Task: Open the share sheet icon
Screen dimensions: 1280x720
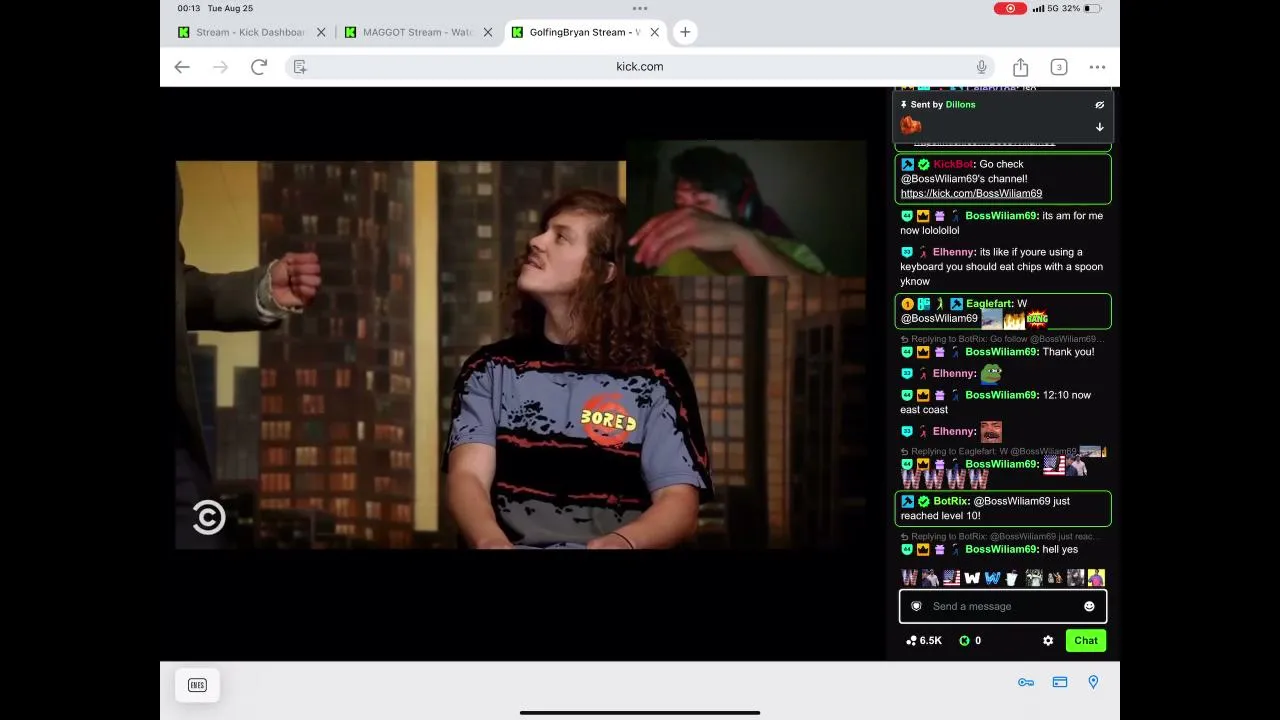Action: coord(1020,67)
